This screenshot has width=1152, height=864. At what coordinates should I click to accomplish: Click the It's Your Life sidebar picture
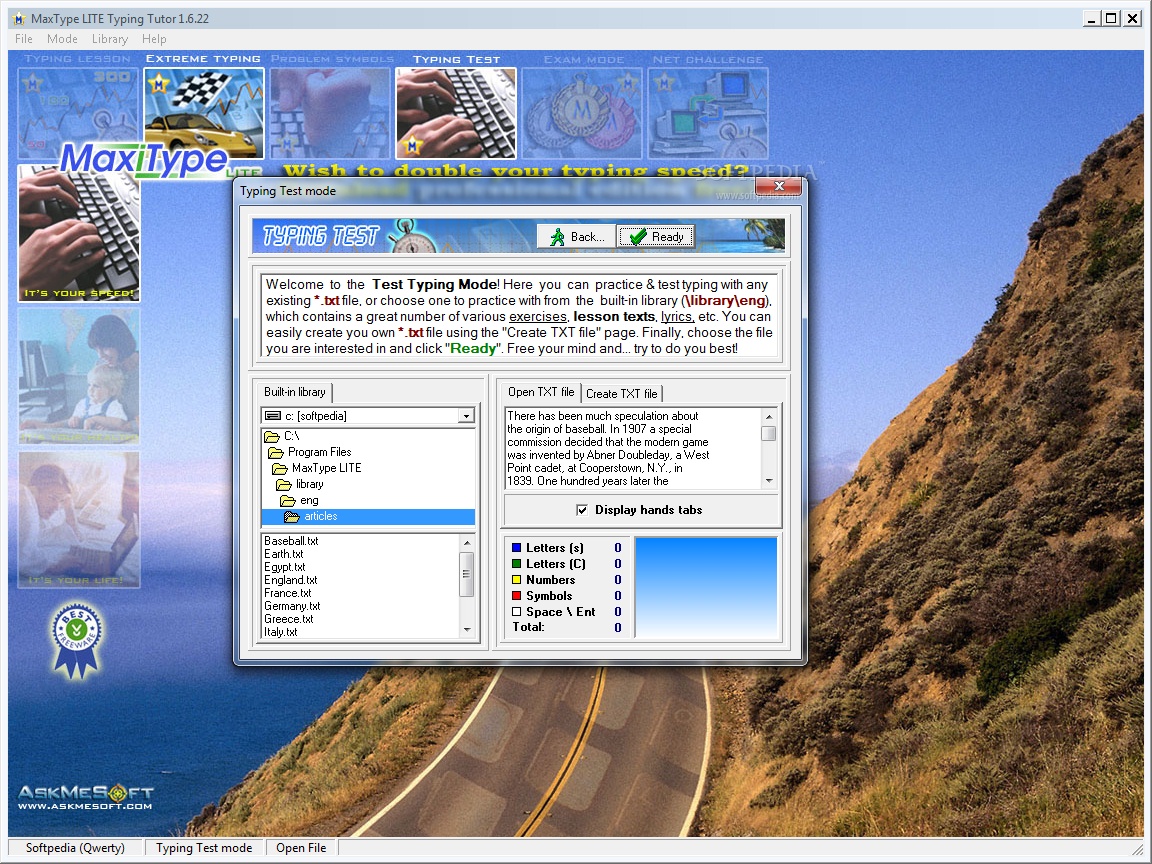pyautogui.click(x=79, y=519)
